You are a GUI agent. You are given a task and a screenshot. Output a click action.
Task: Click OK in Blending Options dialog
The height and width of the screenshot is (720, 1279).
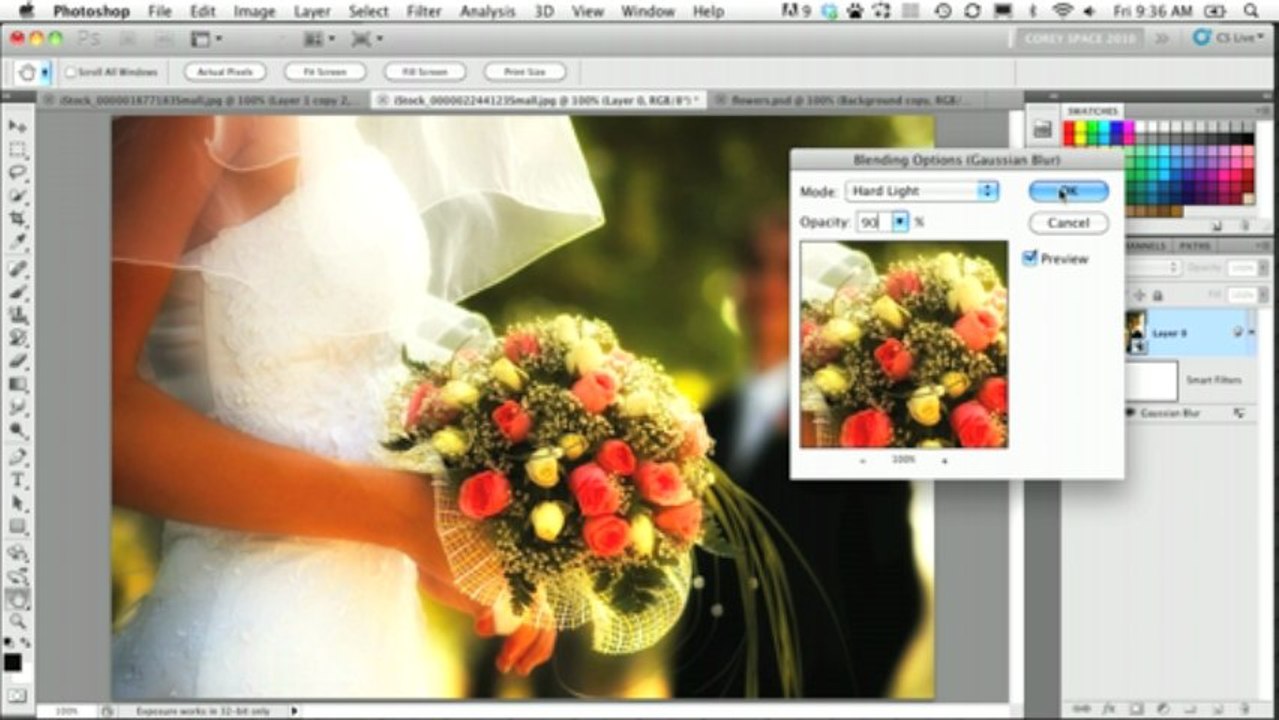(1068, 191)
